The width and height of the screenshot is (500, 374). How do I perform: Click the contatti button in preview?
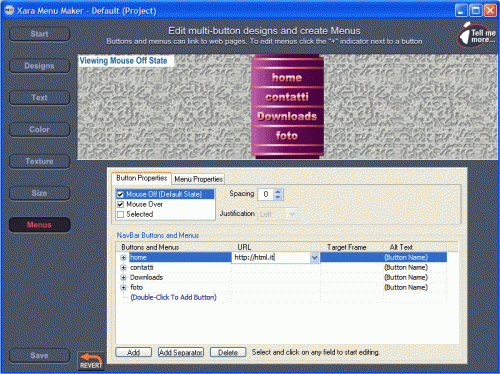pos(287,97)
